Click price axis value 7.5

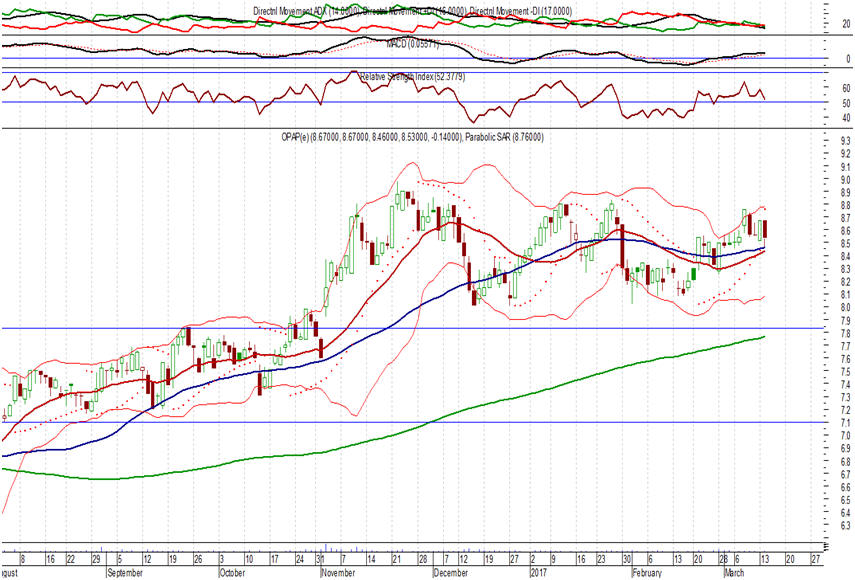[x=845, y=372]
